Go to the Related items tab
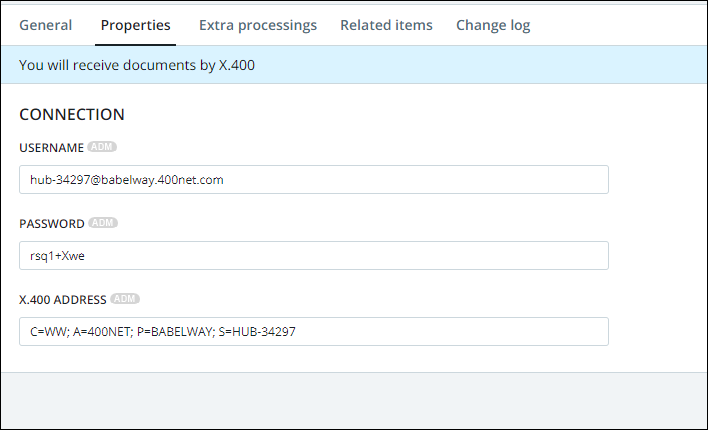The height and width of the screenshot is (430, 708). pyautogui.click(x=386, y=25)
